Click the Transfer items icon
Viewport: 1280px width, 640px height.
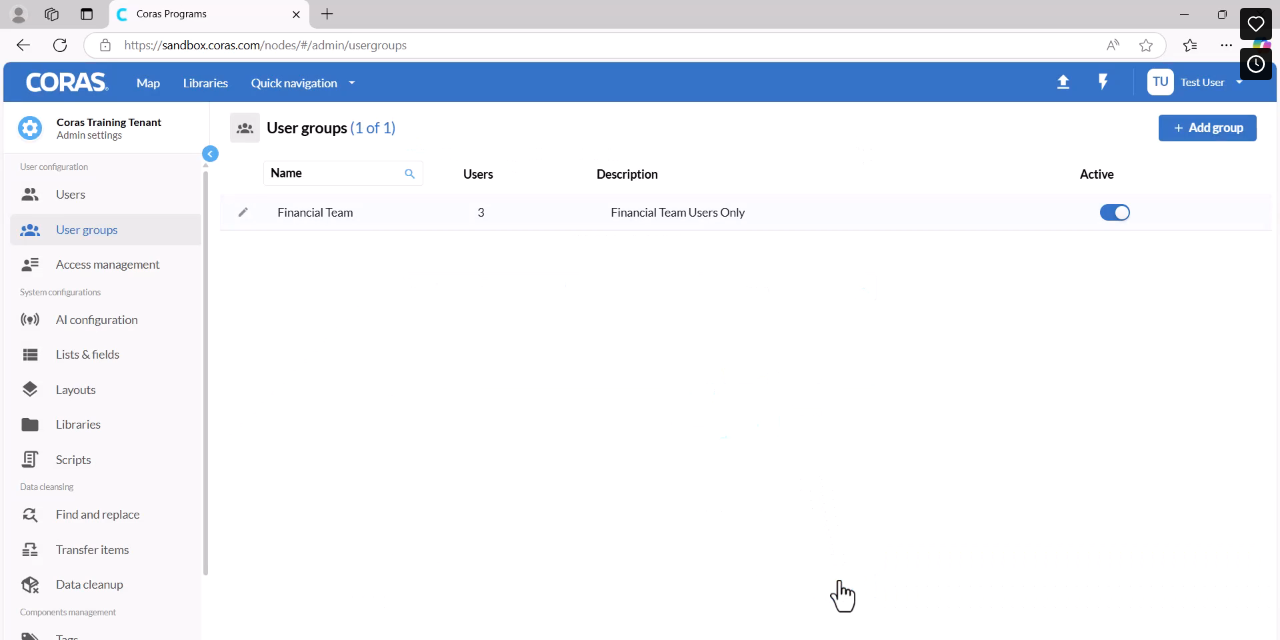pos(30,550)
